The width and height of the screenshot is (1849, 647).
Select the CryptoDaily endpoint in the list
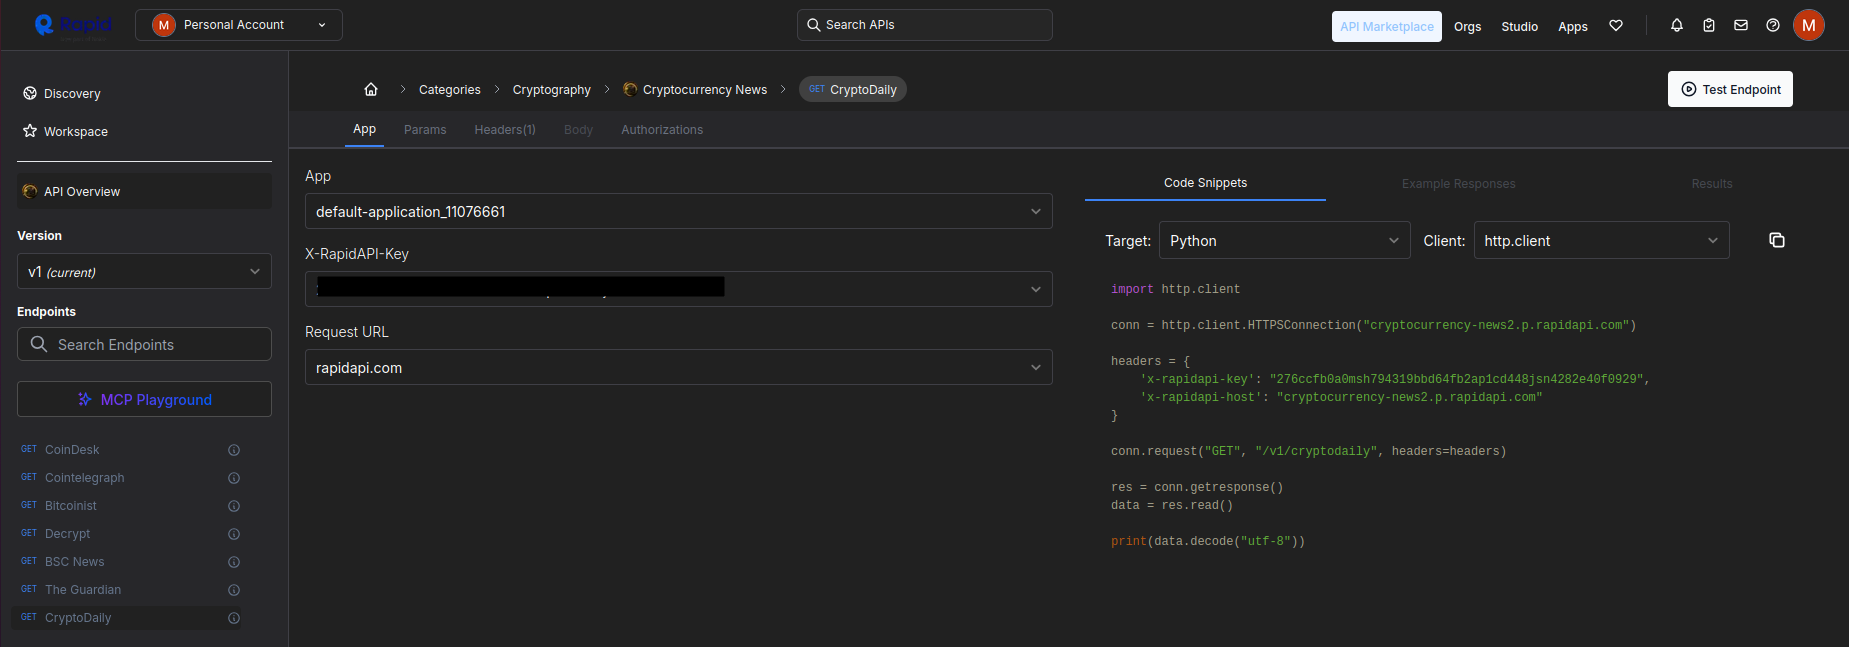(78, 618)
